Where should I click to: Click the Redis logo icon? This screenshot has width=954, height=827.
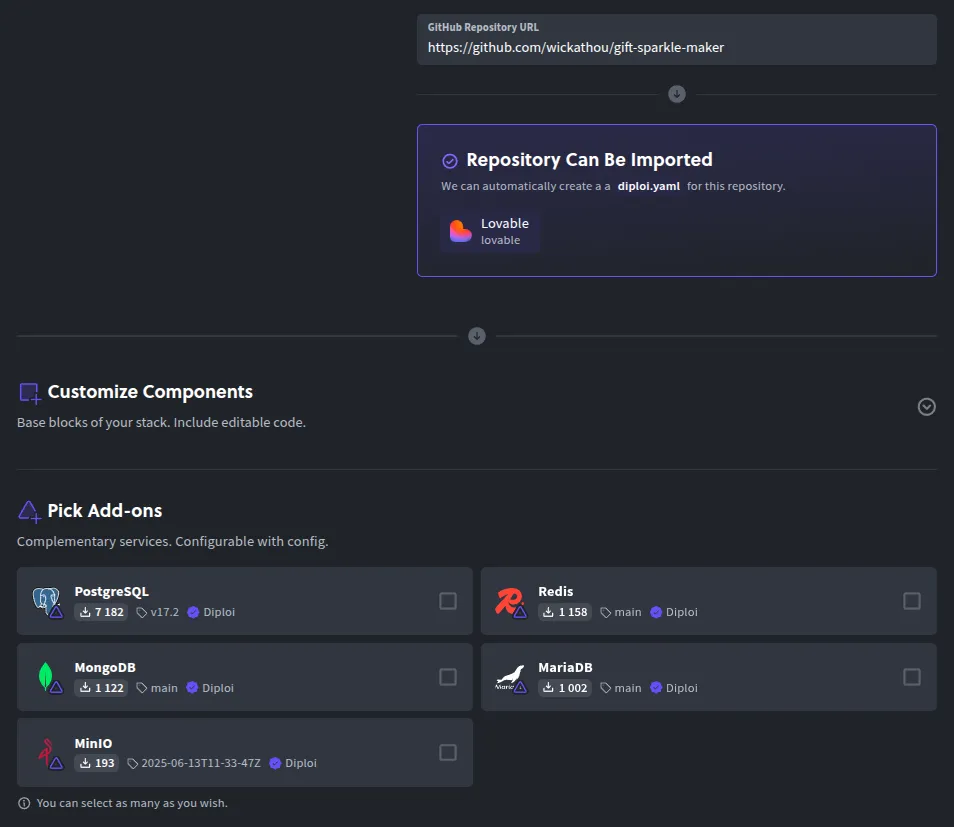pyautogui.click(x=509, y=600)
